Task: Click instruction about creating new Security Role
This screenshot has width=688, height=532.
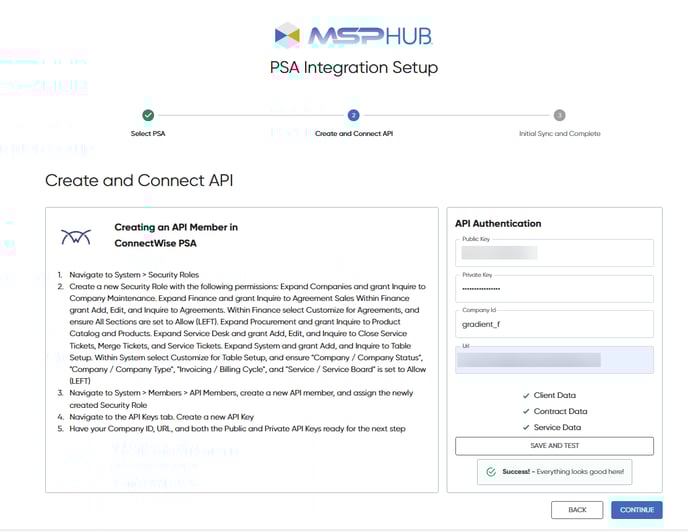Action: (x=247, y=334)
